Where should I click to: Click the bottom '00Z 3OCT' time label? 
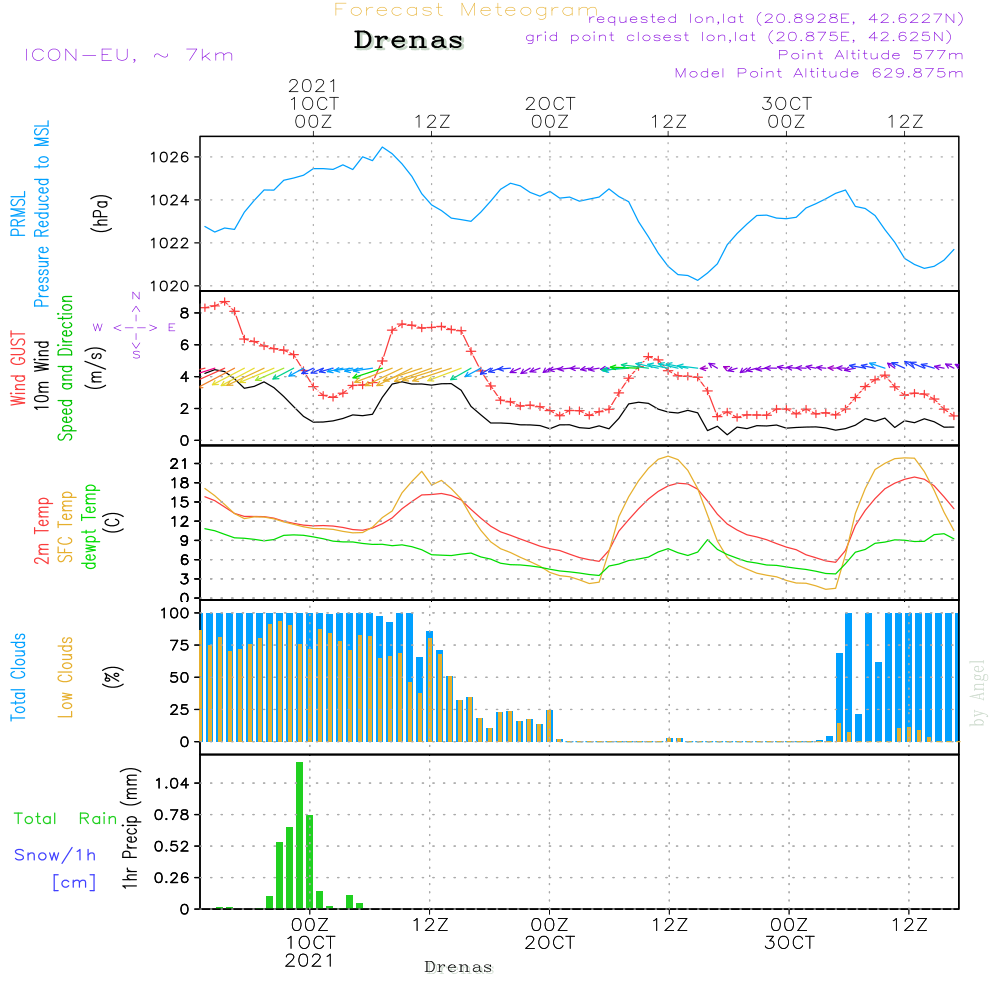point(790,934)
